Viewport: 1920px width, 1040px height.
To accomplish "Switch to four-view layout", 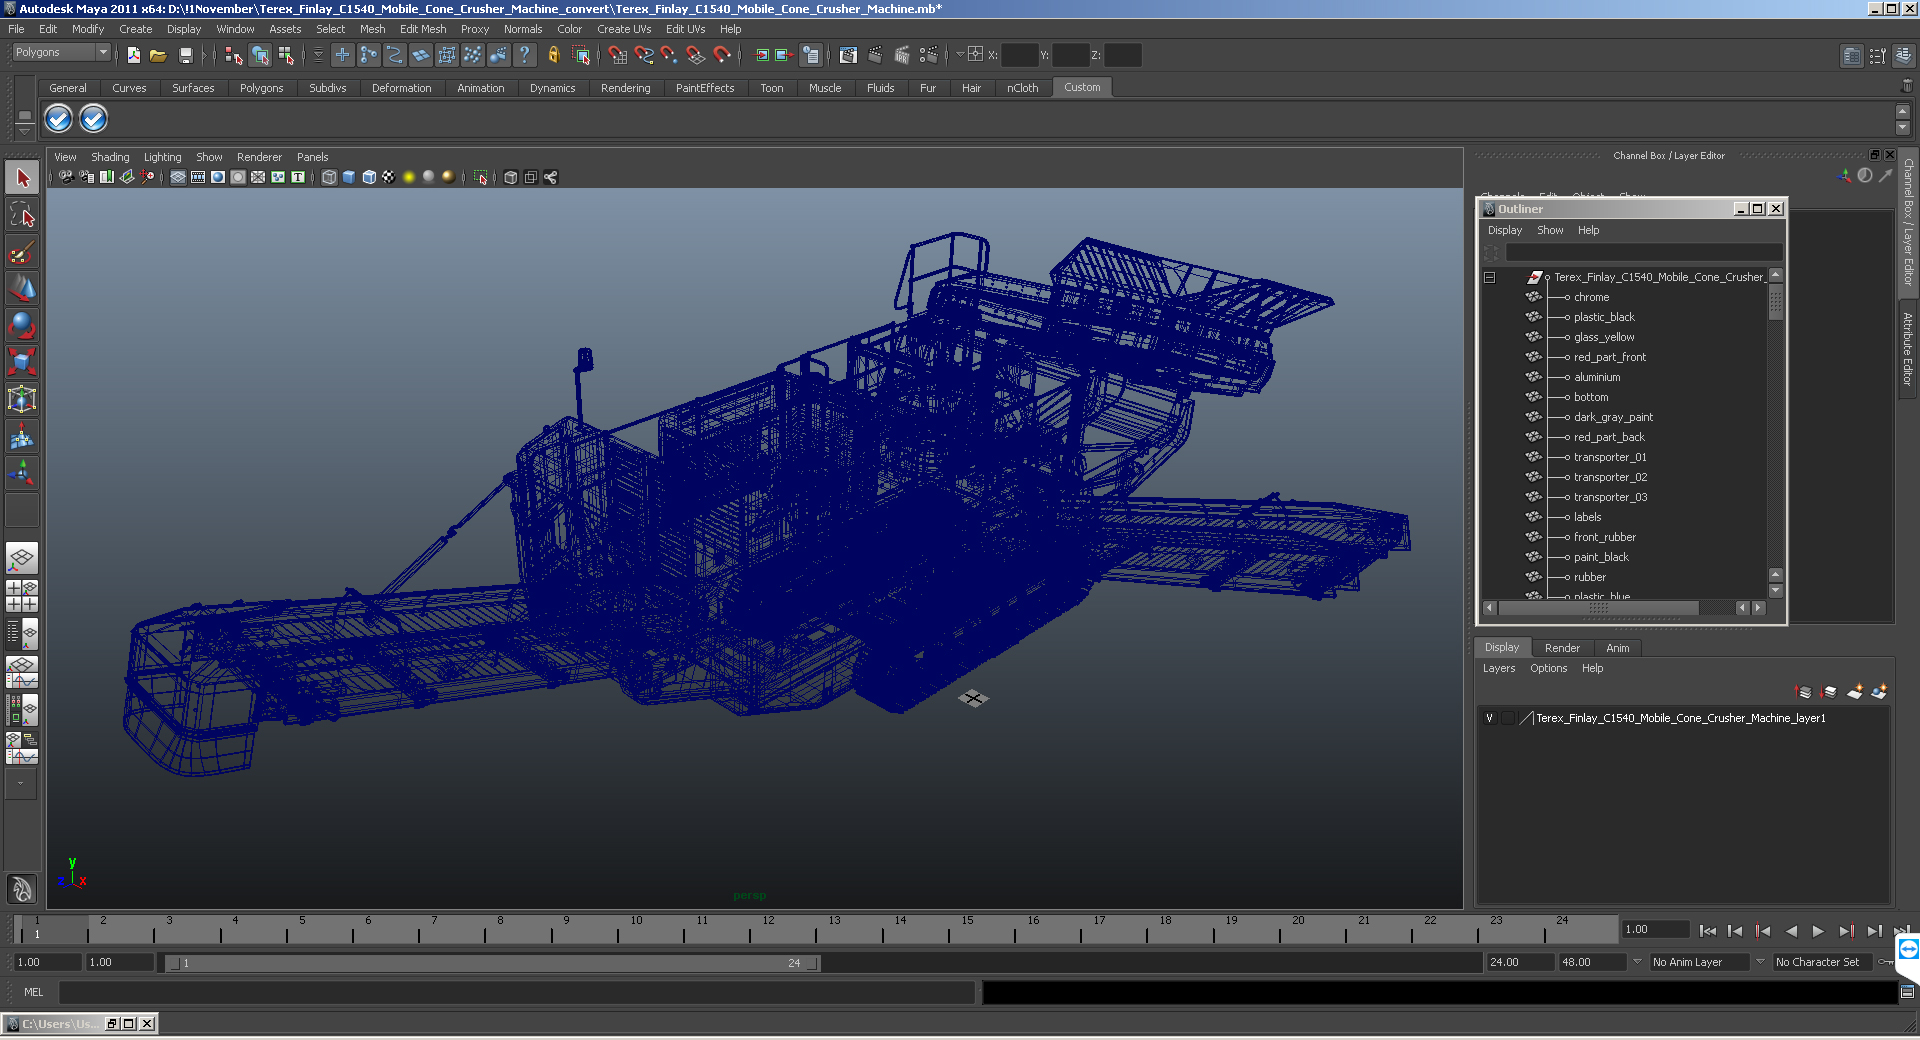I will (x=22, y=596).
